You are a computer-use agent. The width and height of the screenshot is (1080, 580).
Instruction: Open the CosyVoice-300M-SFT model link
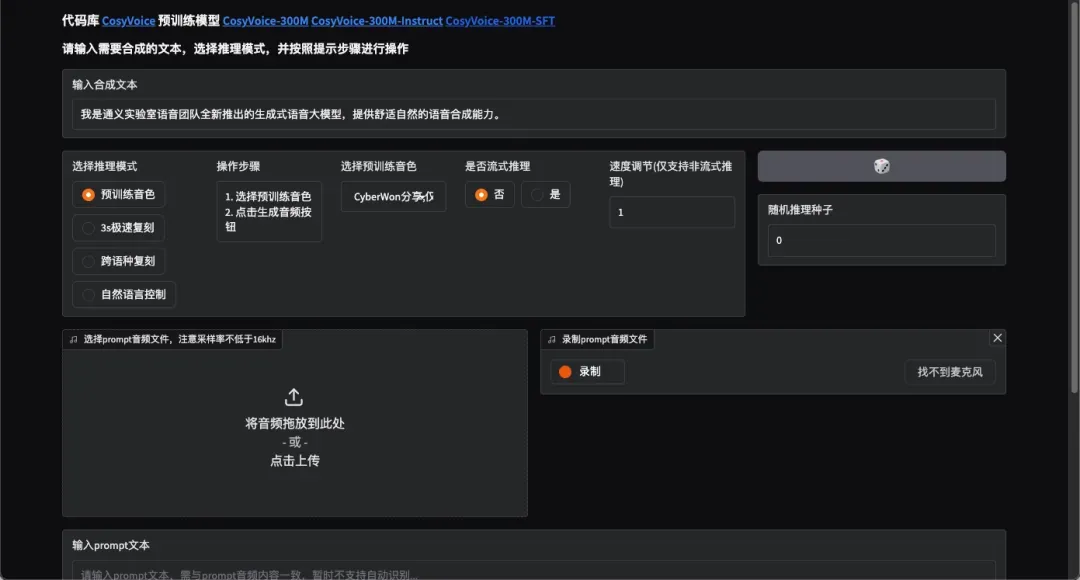coord(500,21)
